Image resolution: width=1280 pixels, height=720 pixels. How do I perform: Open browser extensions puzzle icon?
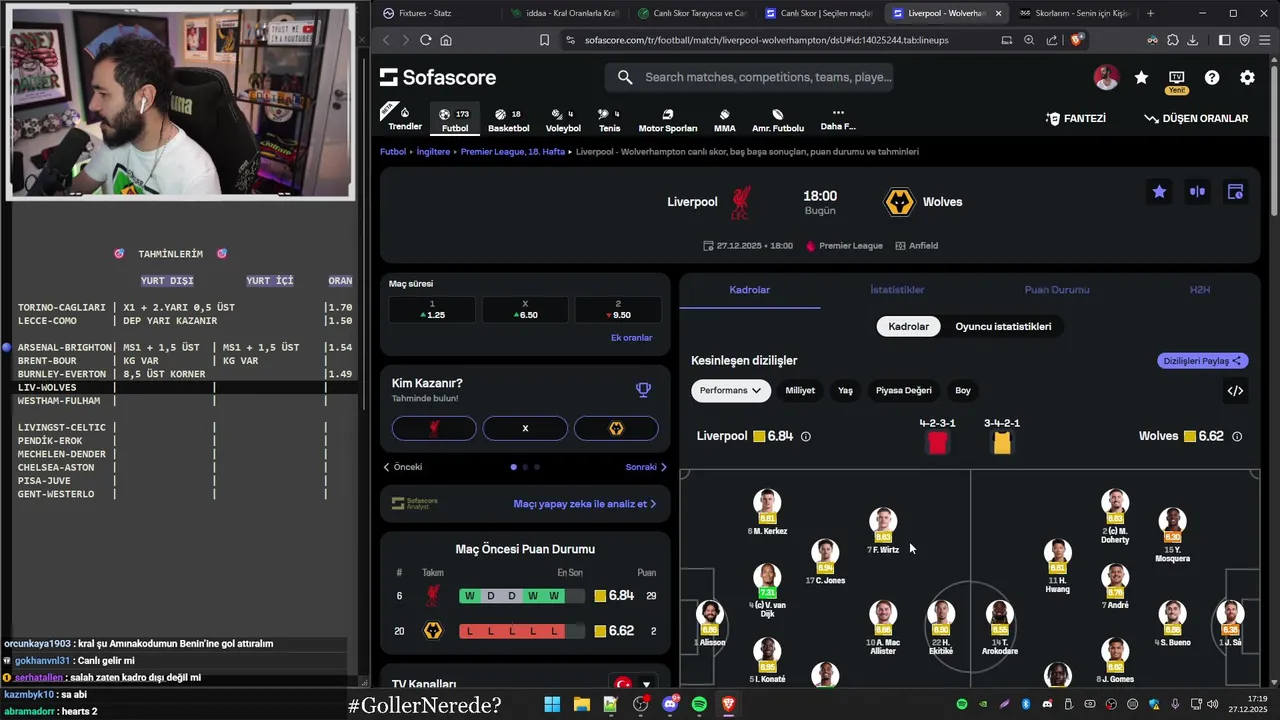coord(1172,40)
